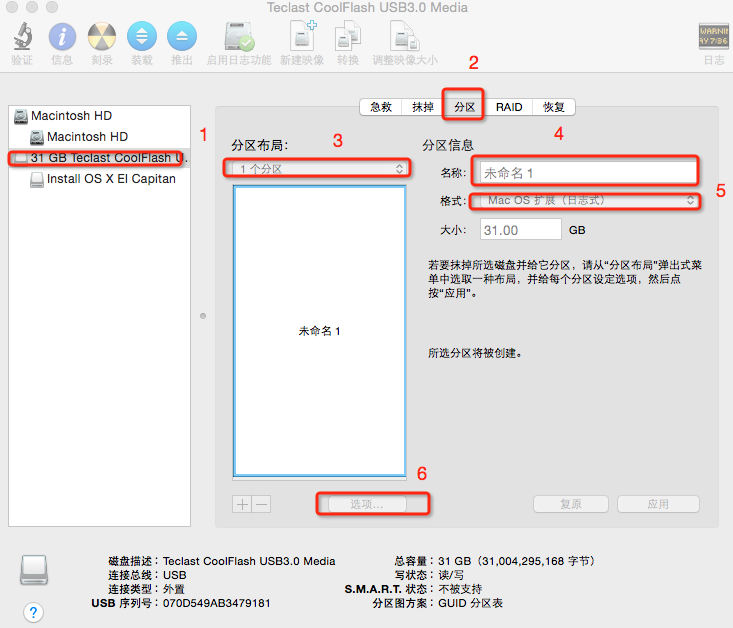733x628 pixels.
Task: Click the 分区布局 label
Action: click(x=260, y=145)
